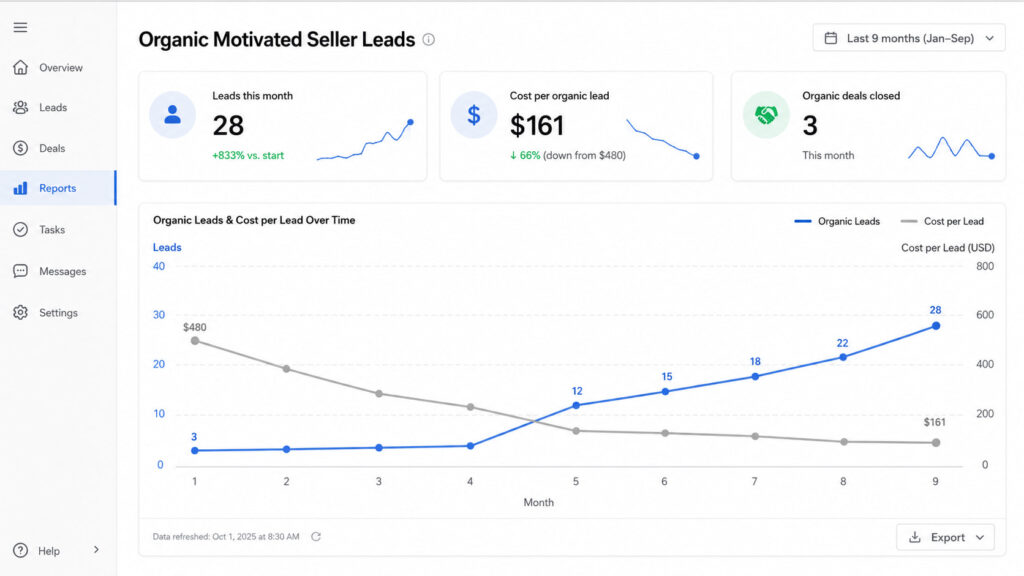
Task: Click the "Cost per Lead (USD)" axis label
Action: (948, 248)
